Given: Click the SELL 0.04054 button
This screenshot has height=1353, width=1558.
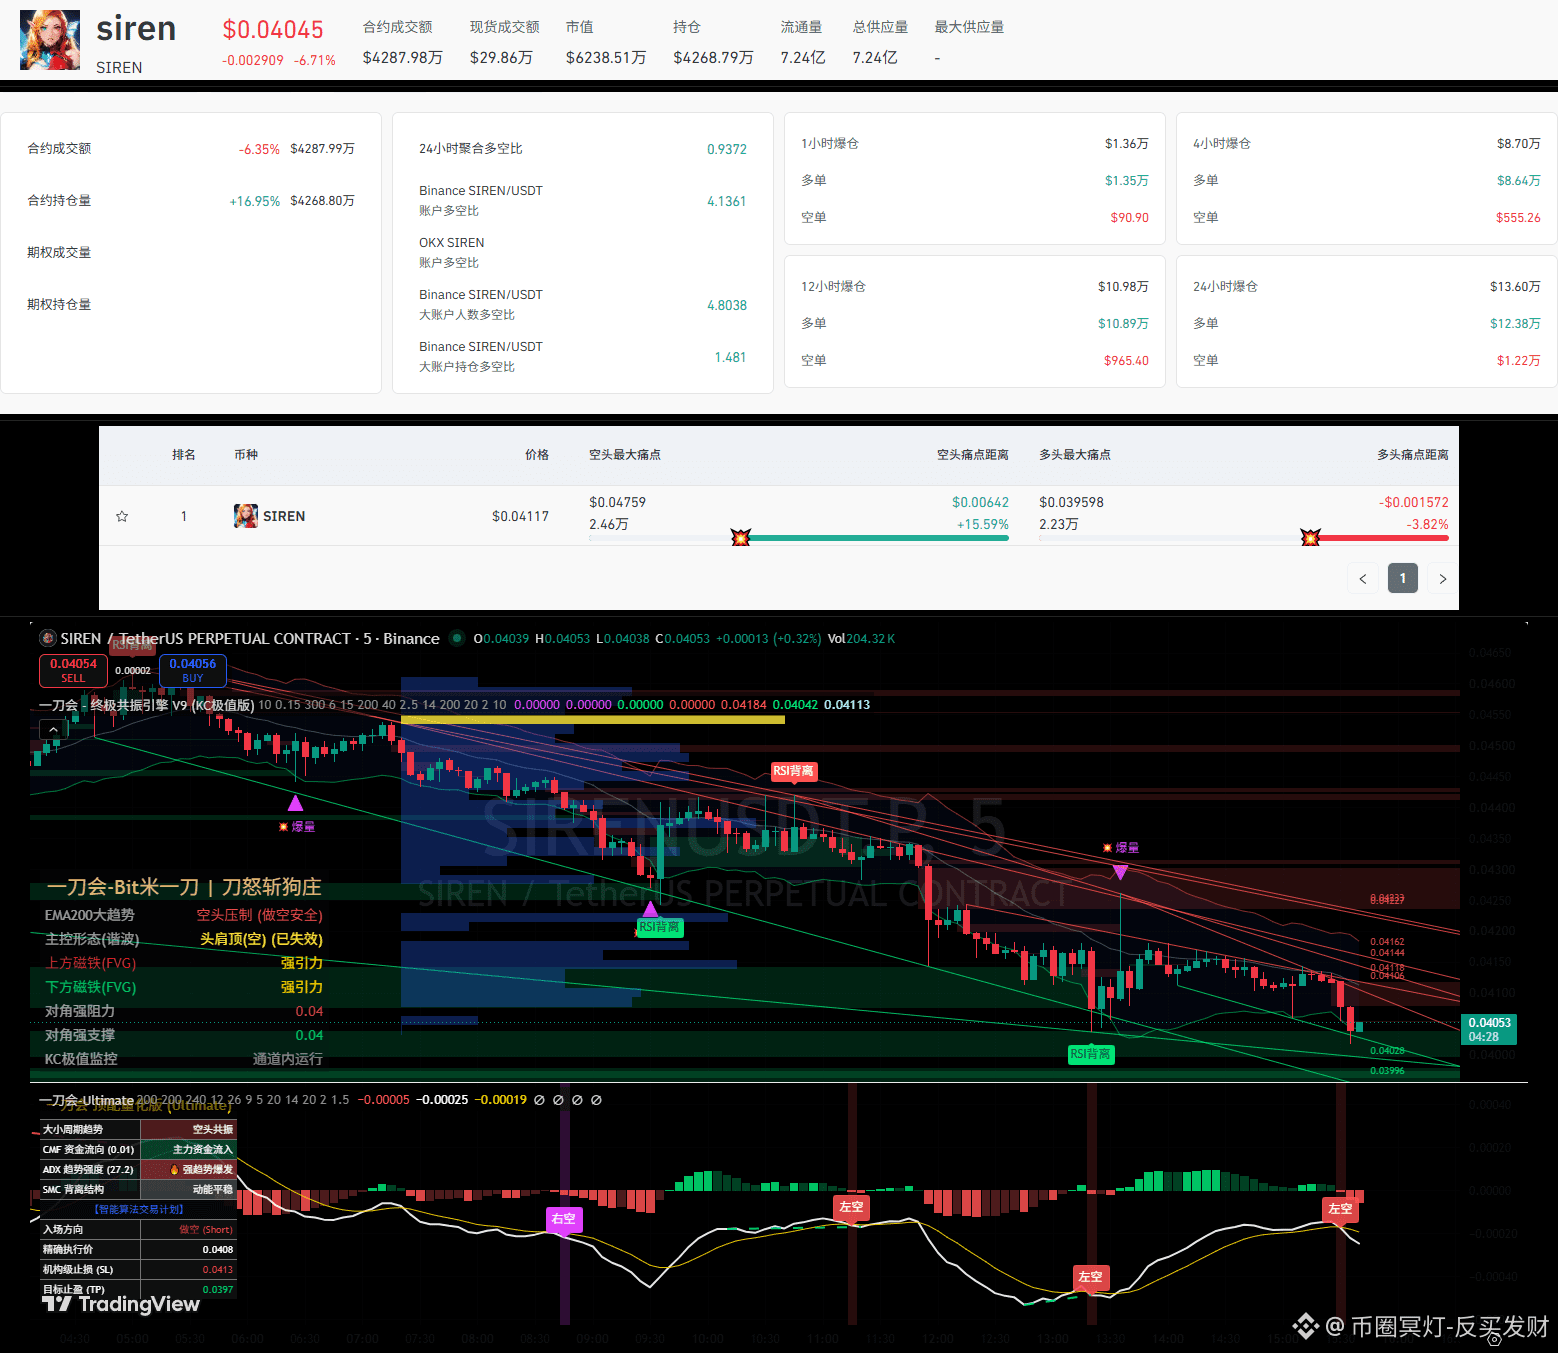Looking at the screenshot, I should 73,670.
